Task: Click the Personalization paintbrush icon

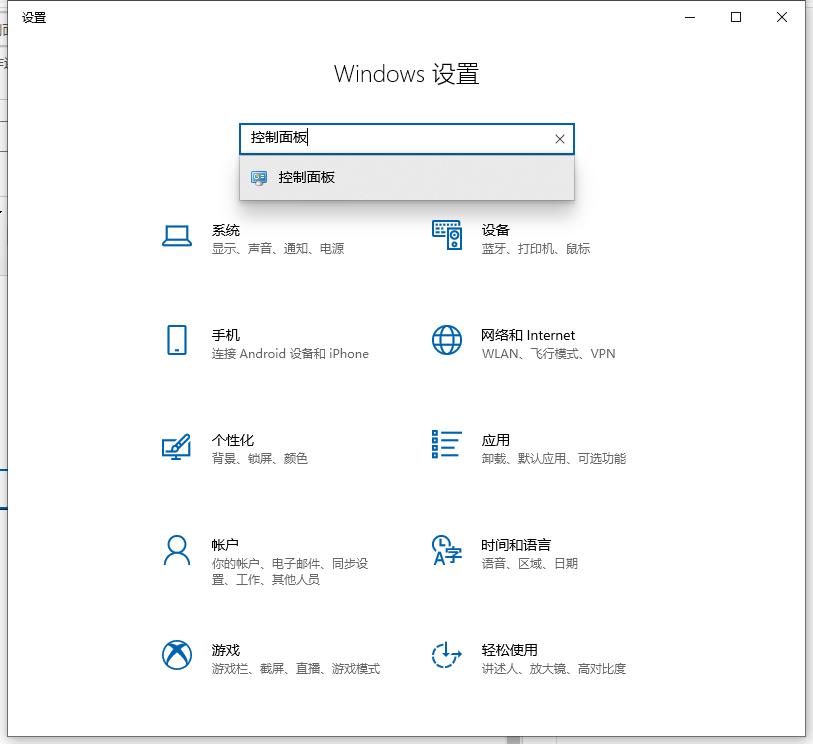Action: 177,446
